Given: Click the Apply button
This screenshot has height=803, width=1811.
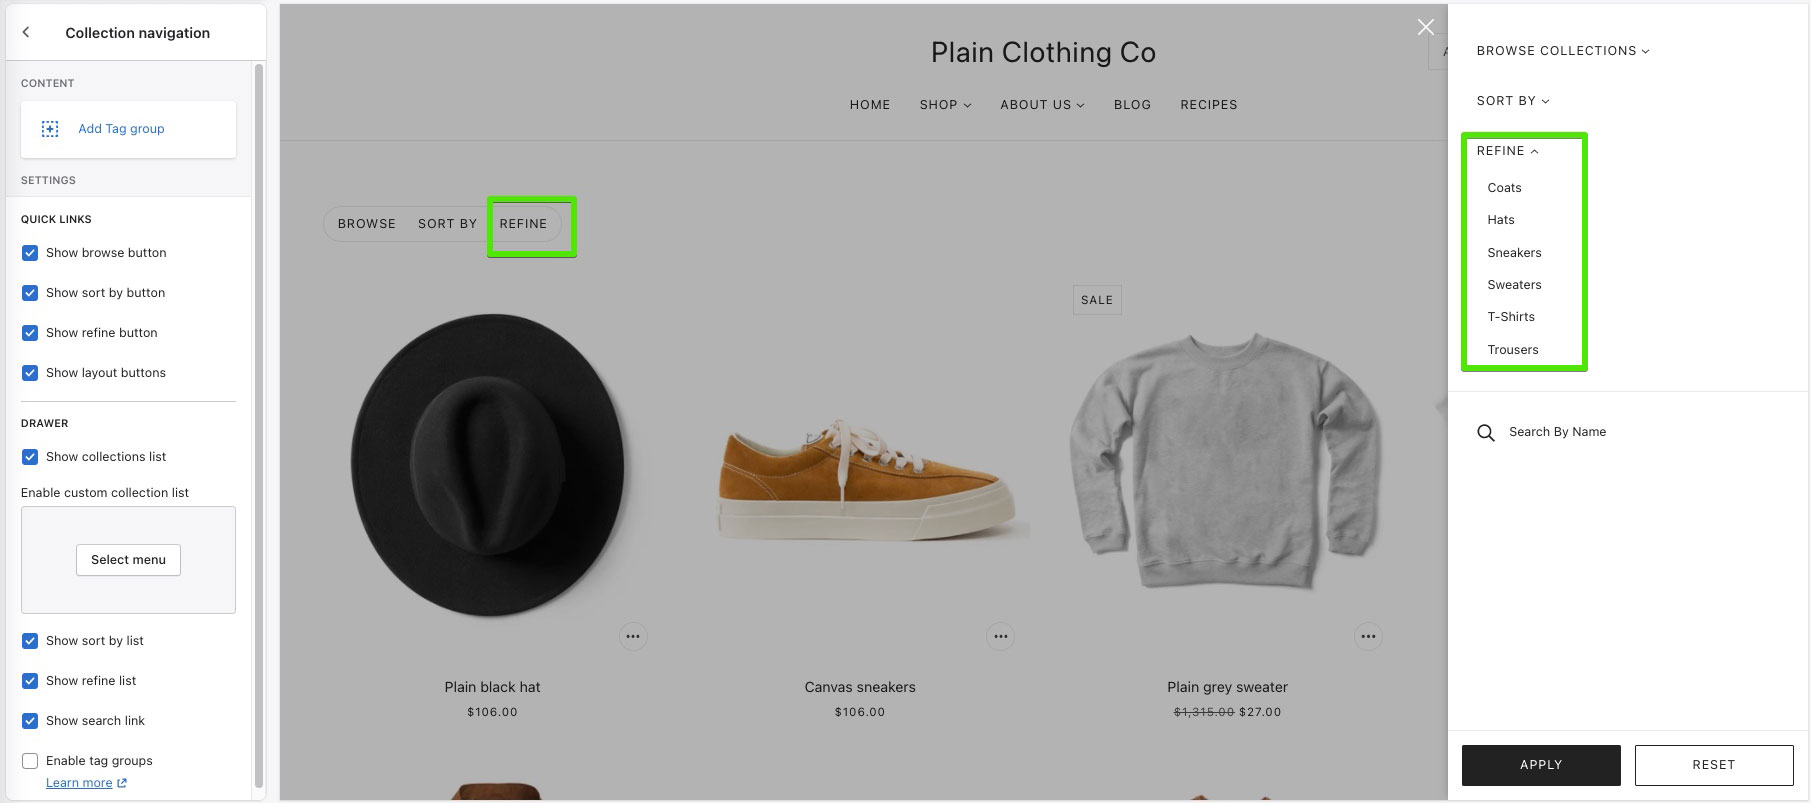Looking at the screenshot, I should tap(1541, 765).
